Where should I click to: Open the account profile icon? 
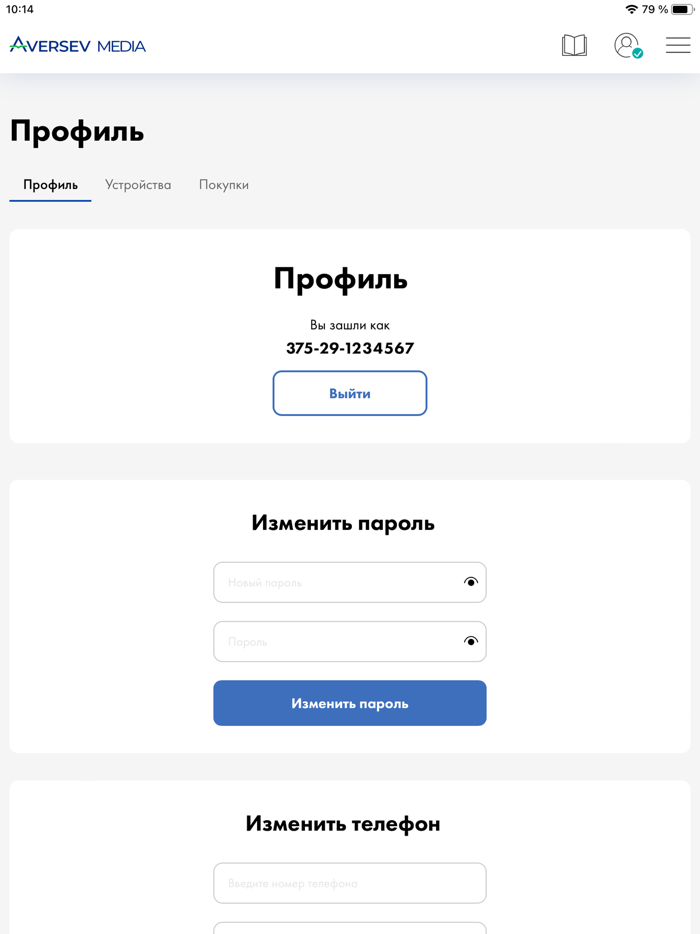(x=625, y=45)
